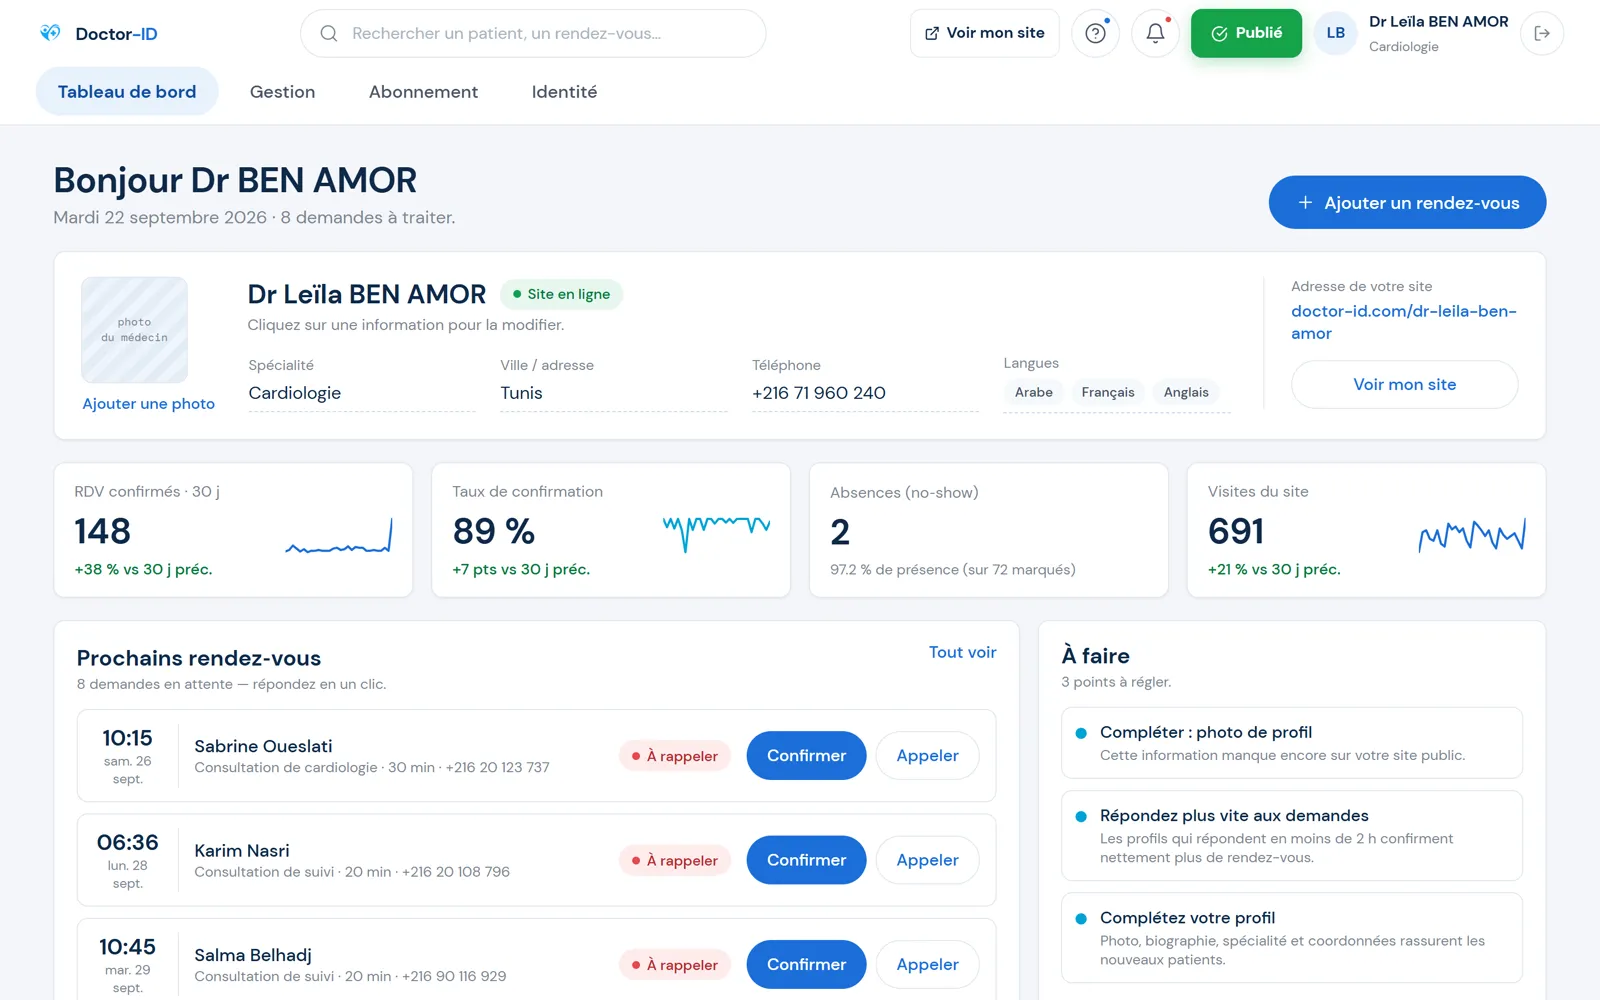Click Ajouter un rendez-vous button
1600x1000 pixels.
tap(1407, 202)
